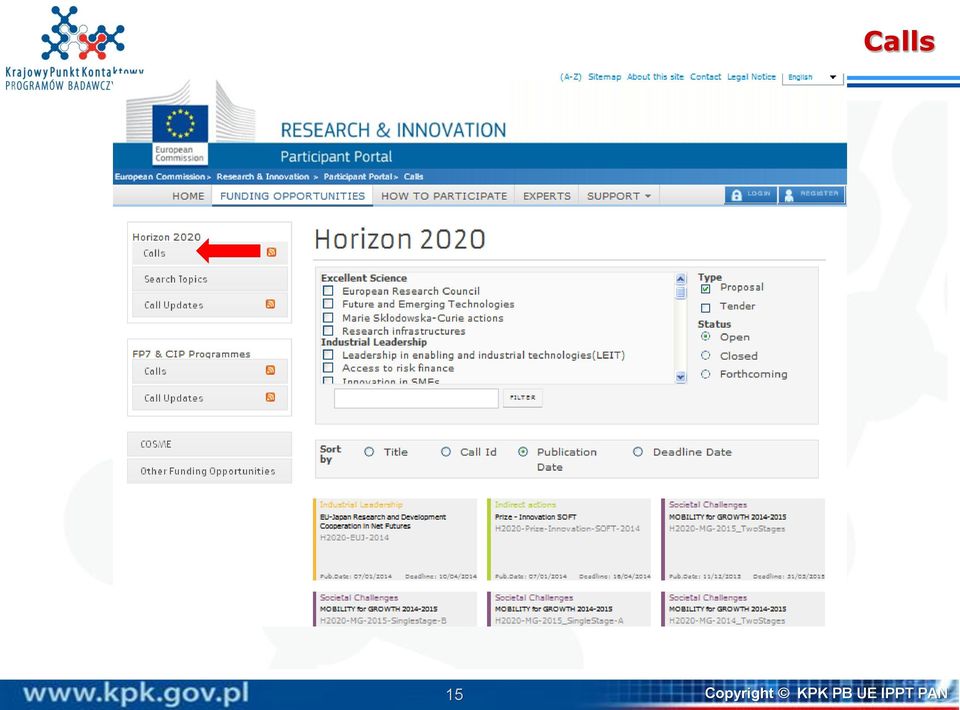960x710 pixels.
Task: Click the REGISTER button
Action: tap(812, 195)
